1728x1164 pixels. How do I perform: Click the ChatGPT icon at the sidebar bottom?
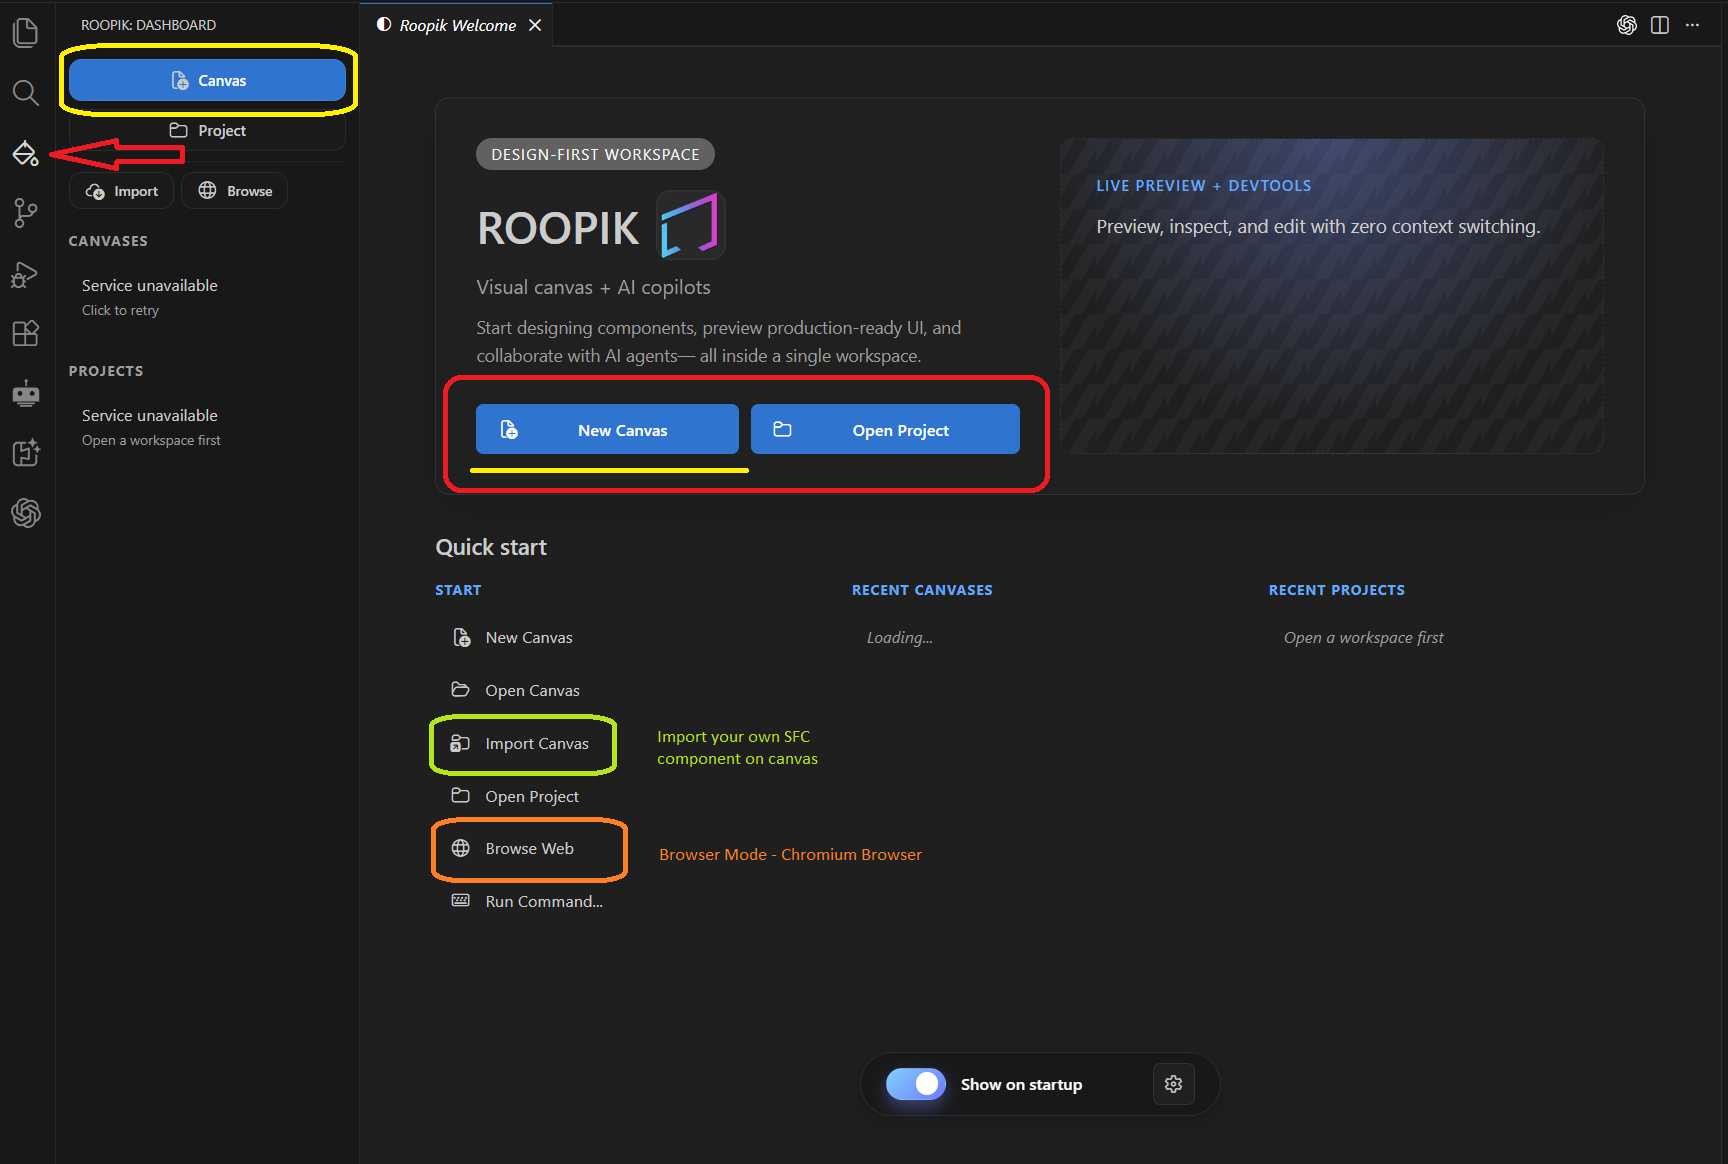25,513
